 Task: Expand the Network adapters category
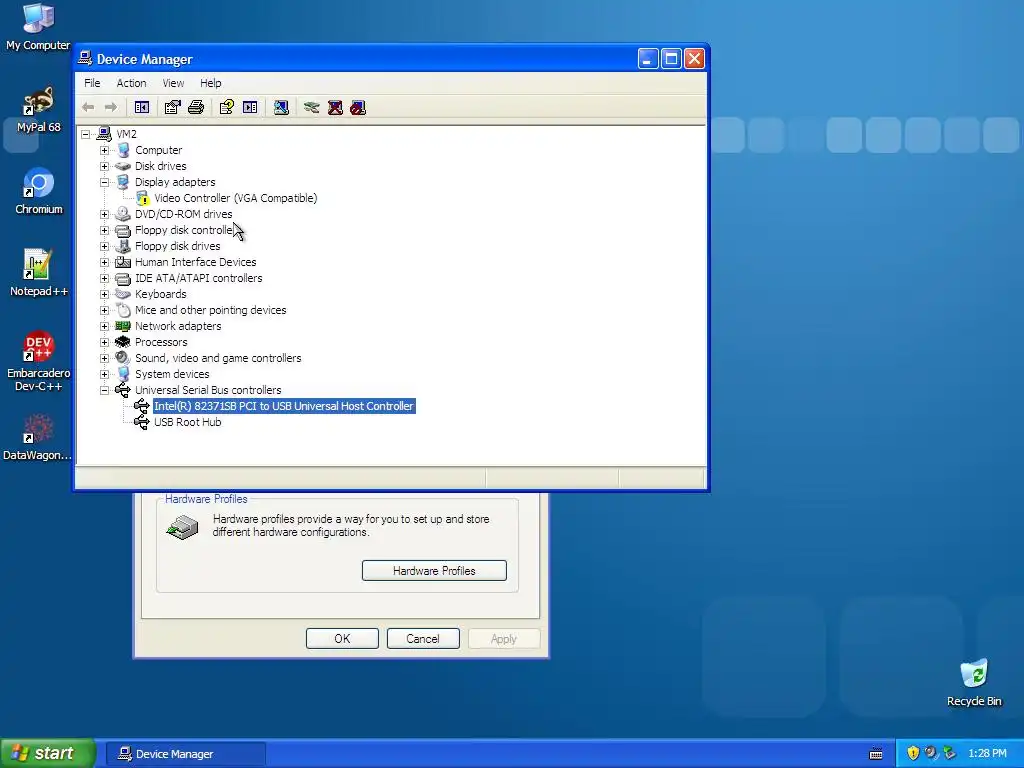pos(104,327)
